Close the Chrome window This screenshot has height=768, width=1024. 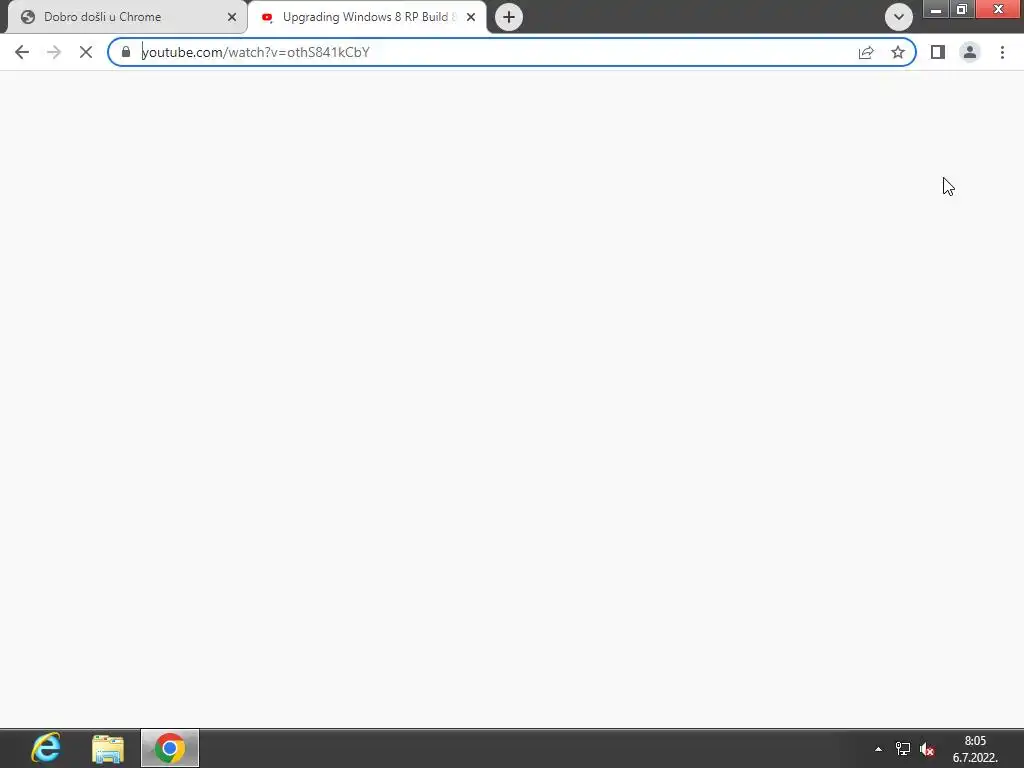pos(999,9)
